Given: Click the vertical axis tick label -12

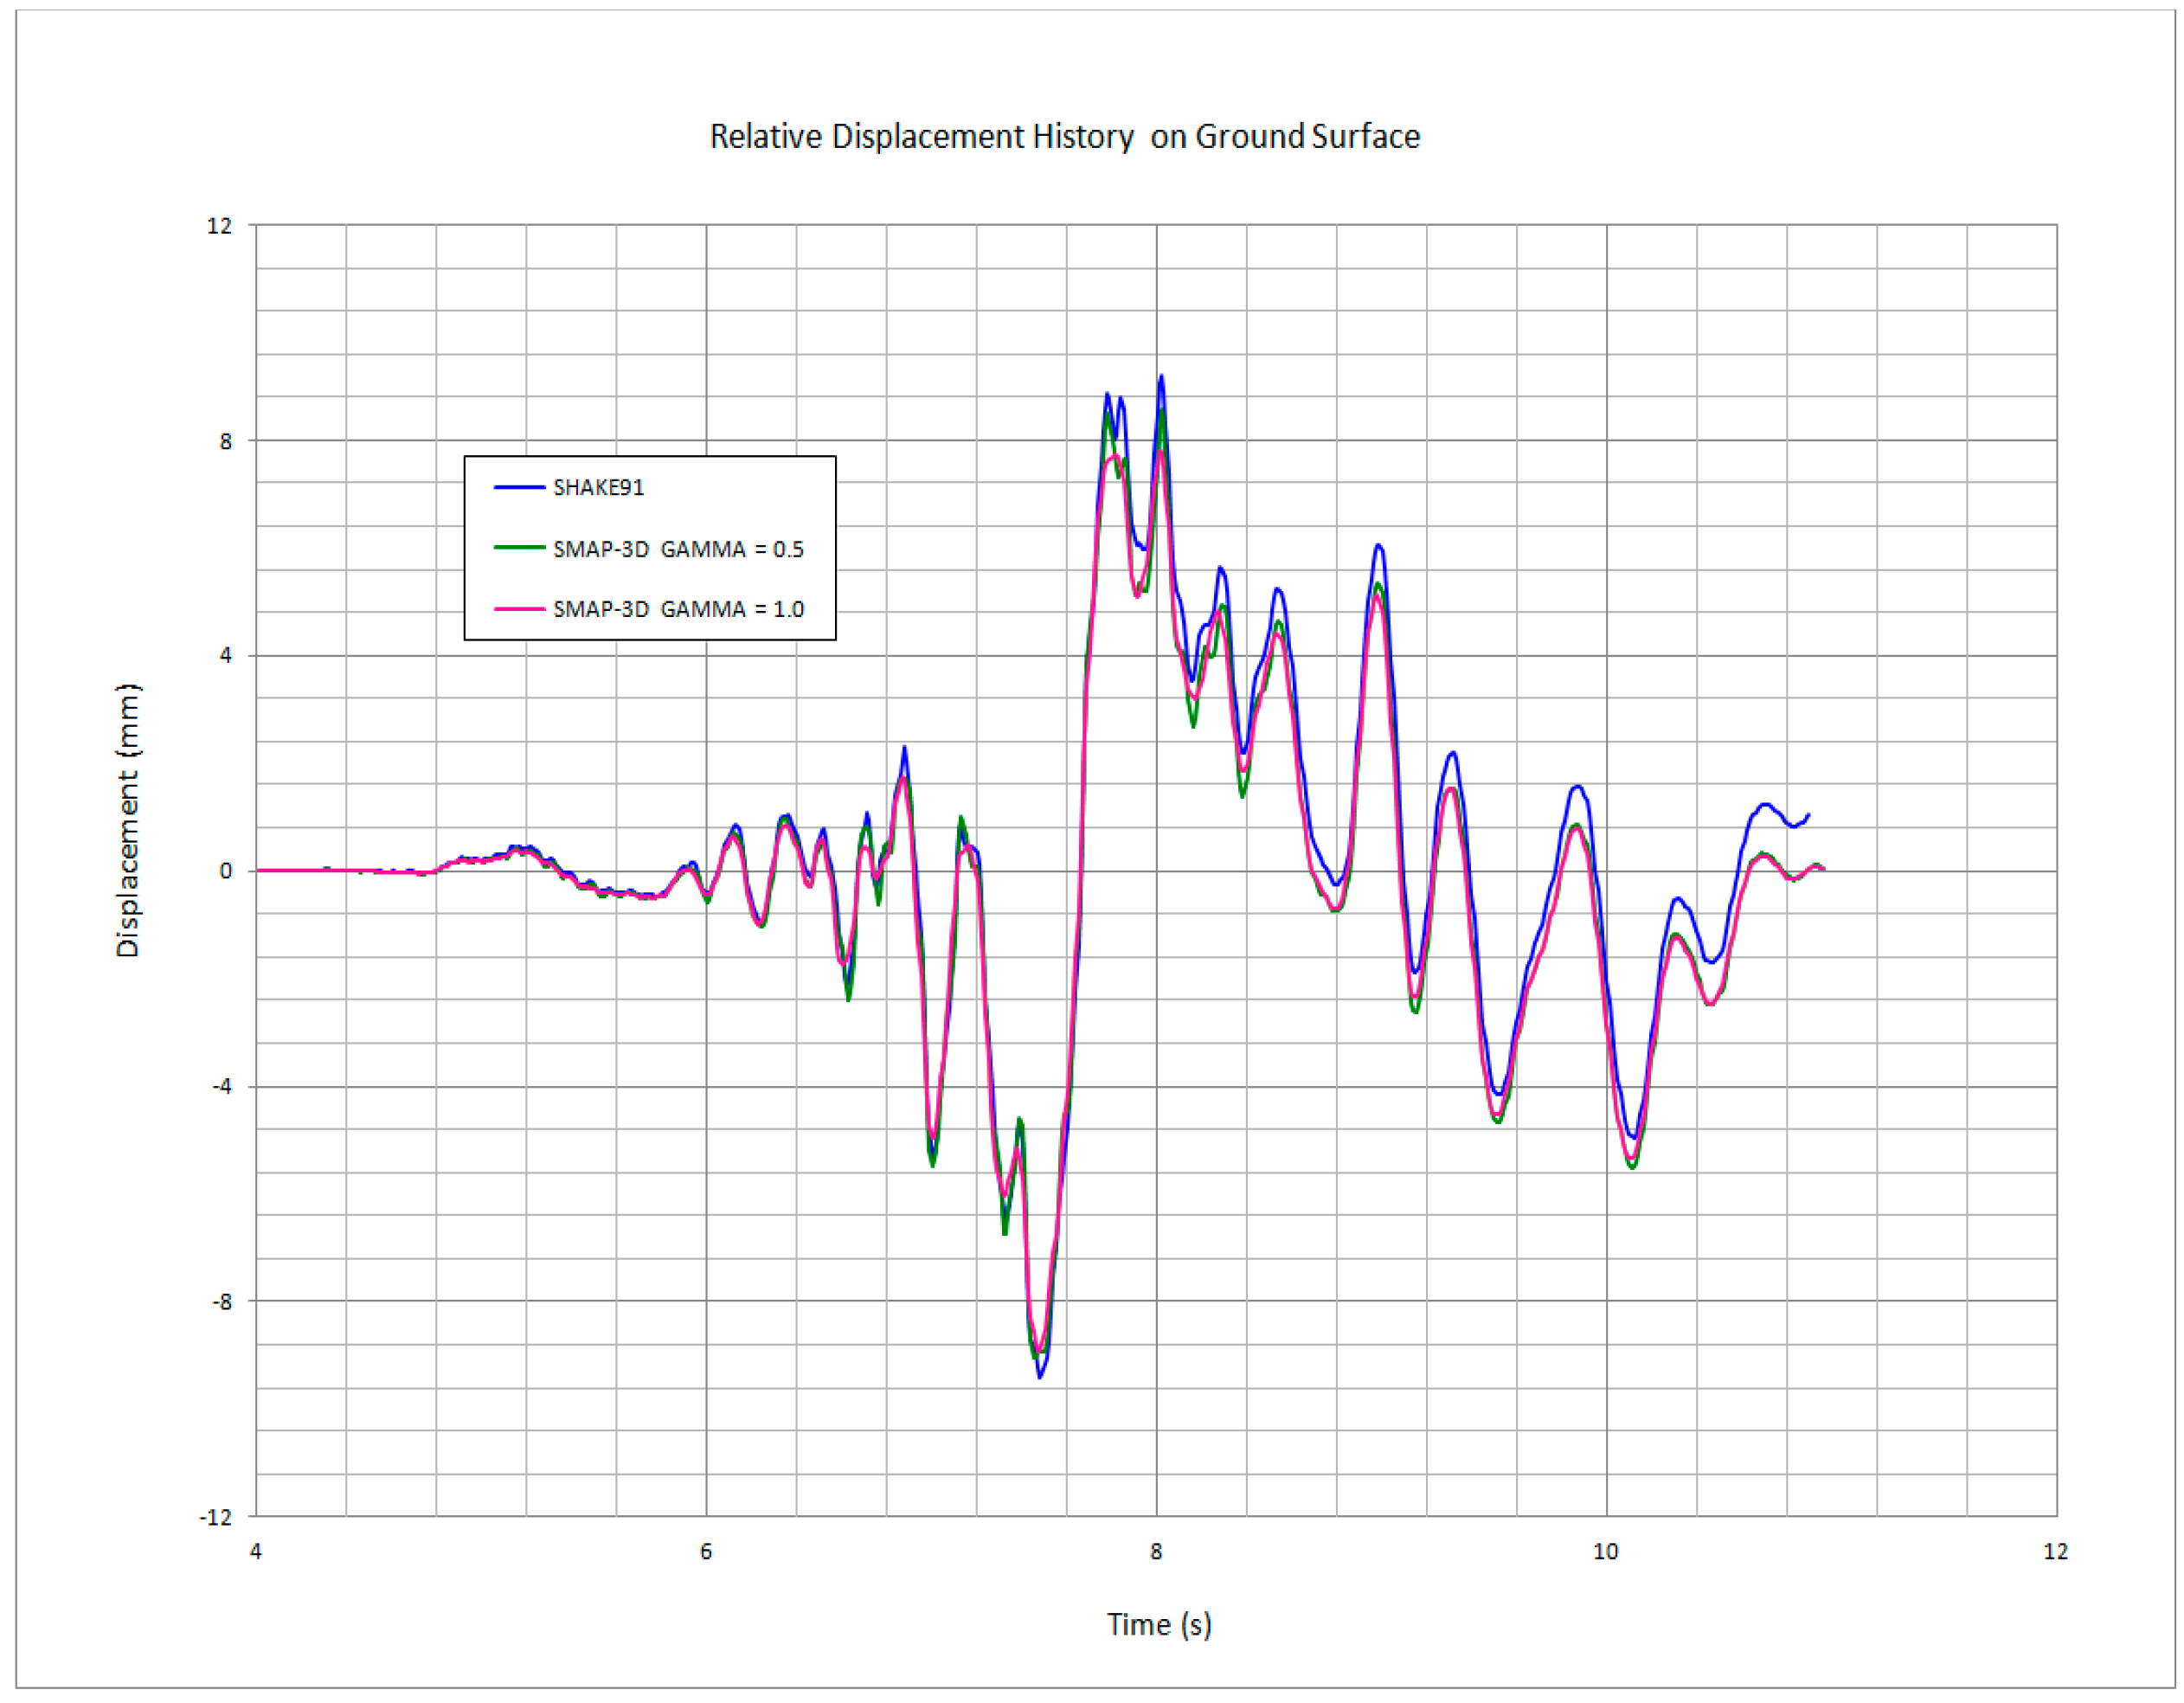Looking at the screenshot, I should click(216, 1518).
